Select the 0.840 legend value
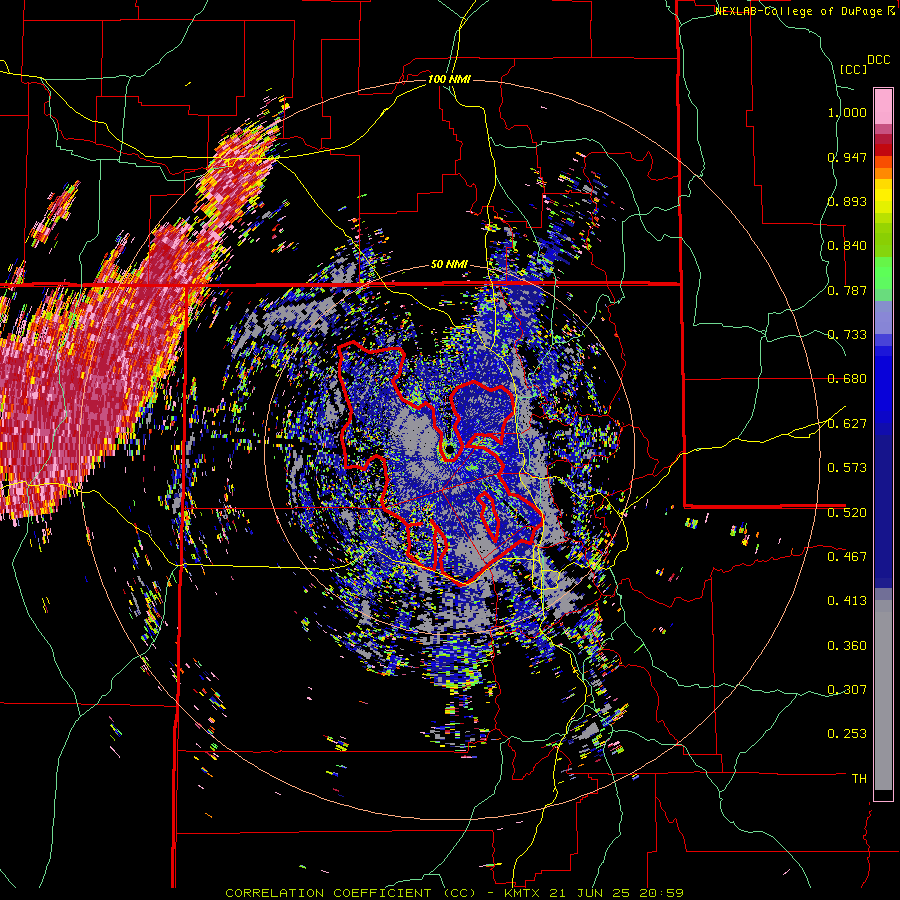This screenshot has height=900, width=900. coord(847,246)
